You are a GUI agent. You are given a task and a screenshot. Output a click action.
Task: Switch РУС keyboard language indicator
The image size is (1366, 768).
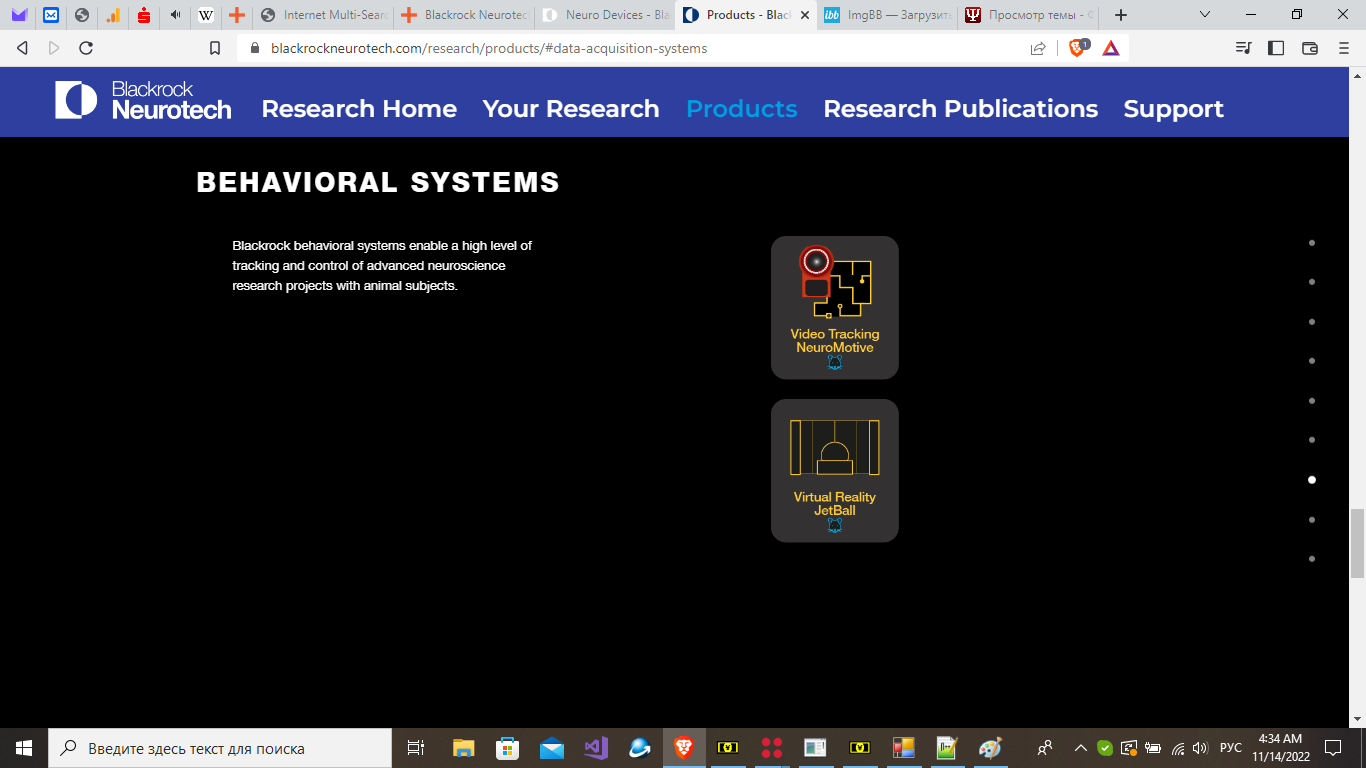[1231, 748]
